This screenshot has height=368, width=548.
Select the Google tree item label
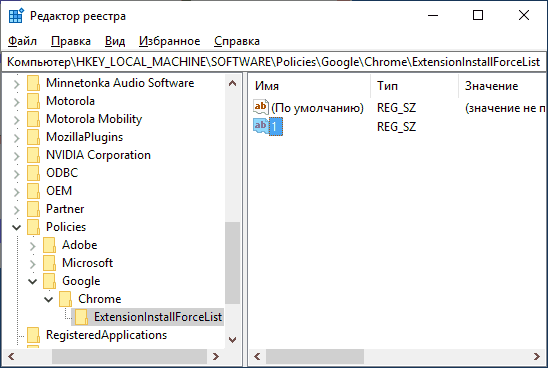(x=81, y=281)
